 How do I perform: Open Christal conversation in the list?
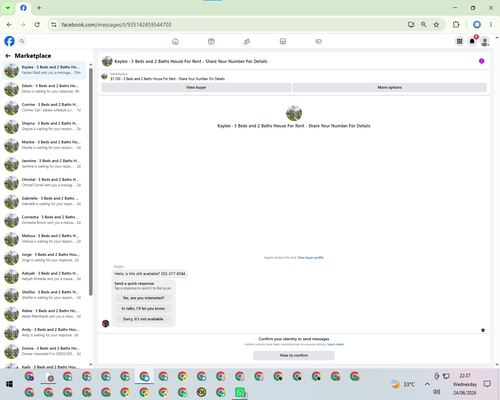pos(44,182)
